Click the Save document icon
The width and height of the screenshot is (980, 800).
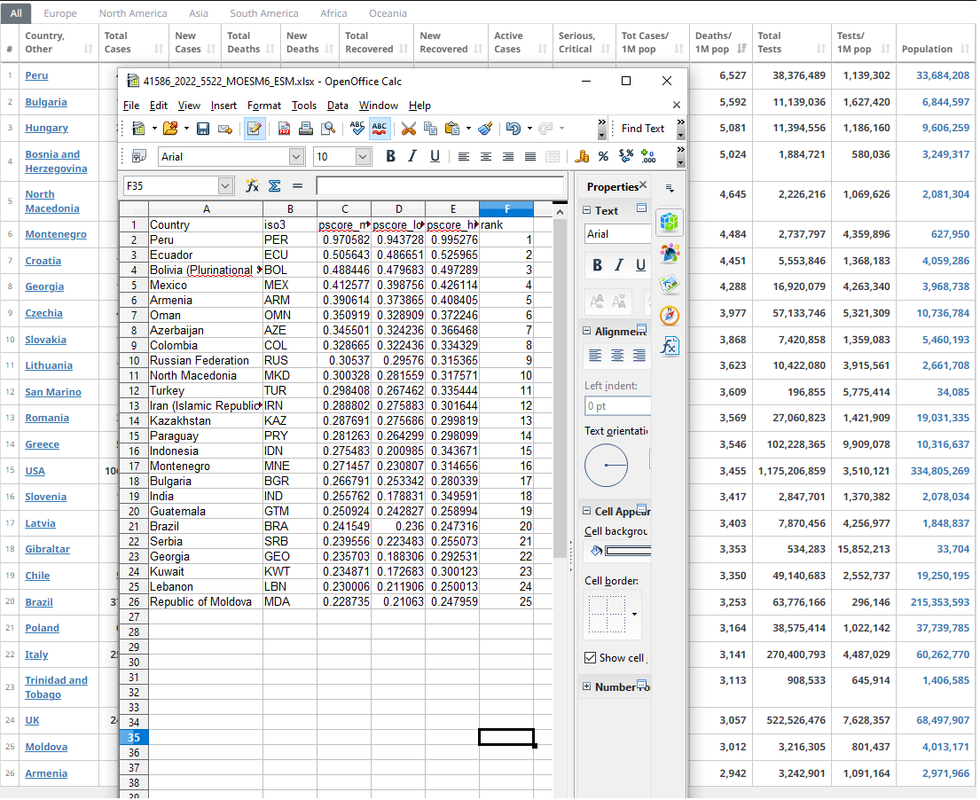pyautogui.click(x=203, y=129)
